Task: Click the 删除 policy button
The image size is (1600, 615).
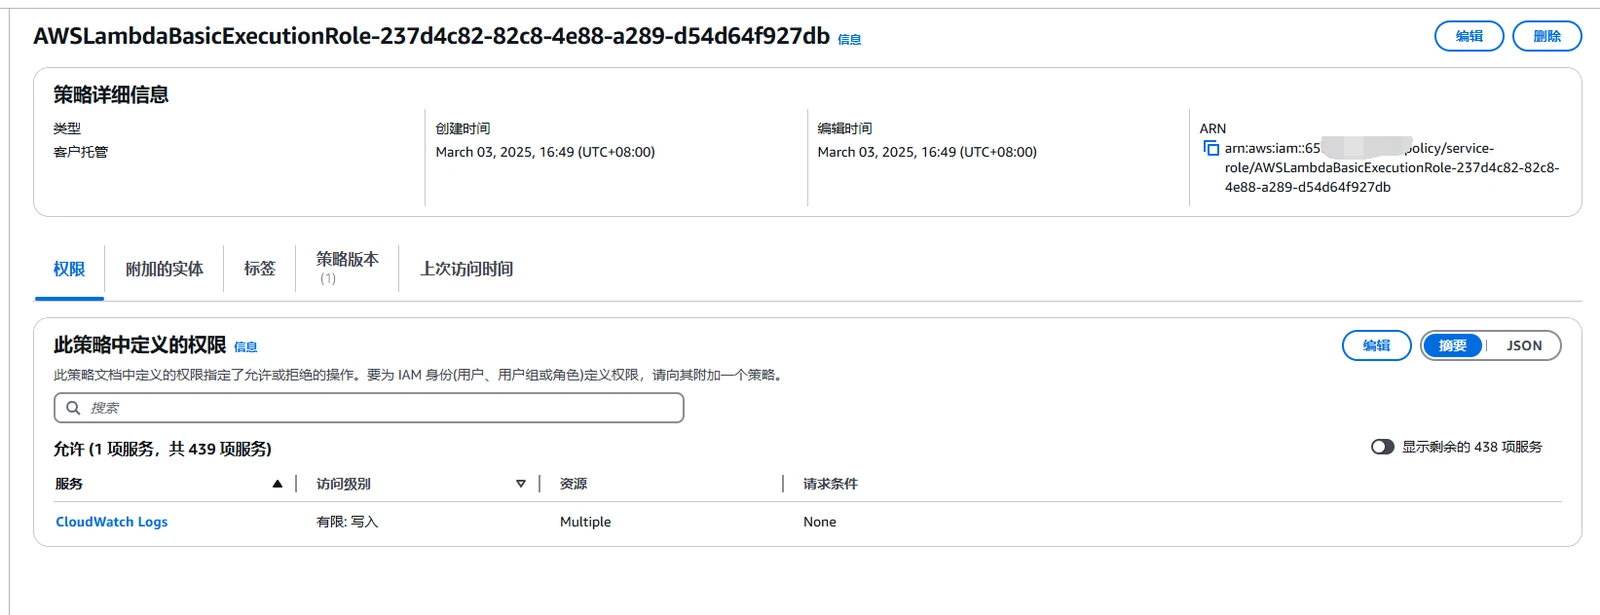Action: [1547, 36]
